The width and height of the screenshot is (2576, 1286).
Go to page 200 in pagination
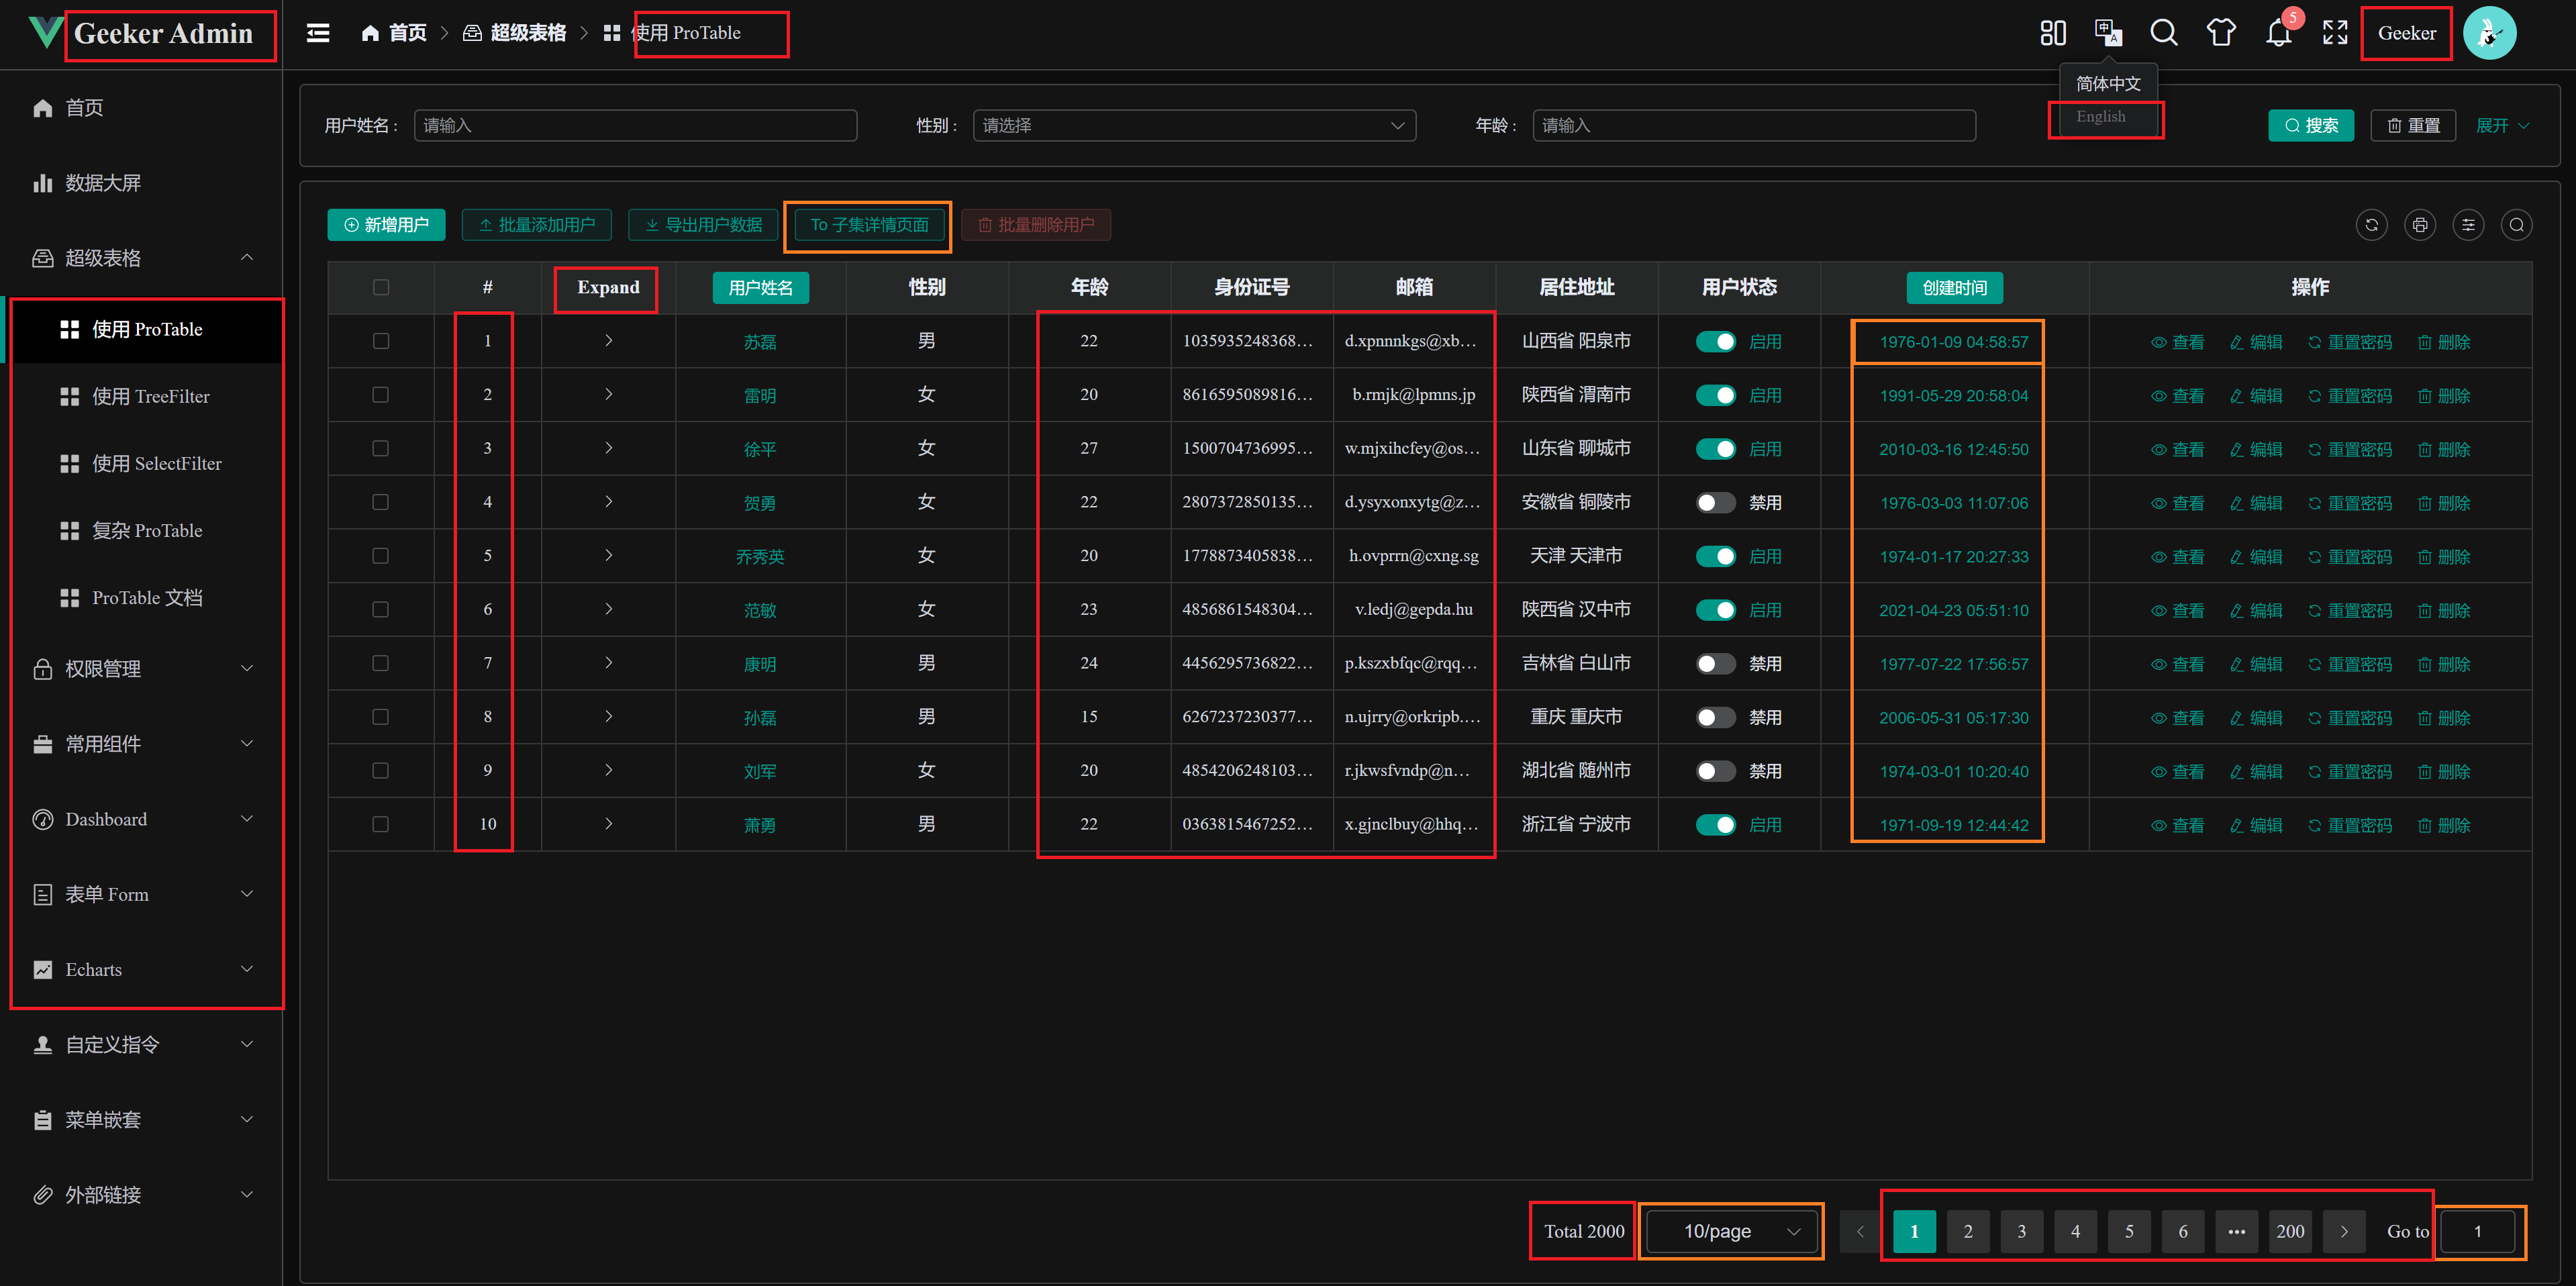[x=2290, y=1232]
